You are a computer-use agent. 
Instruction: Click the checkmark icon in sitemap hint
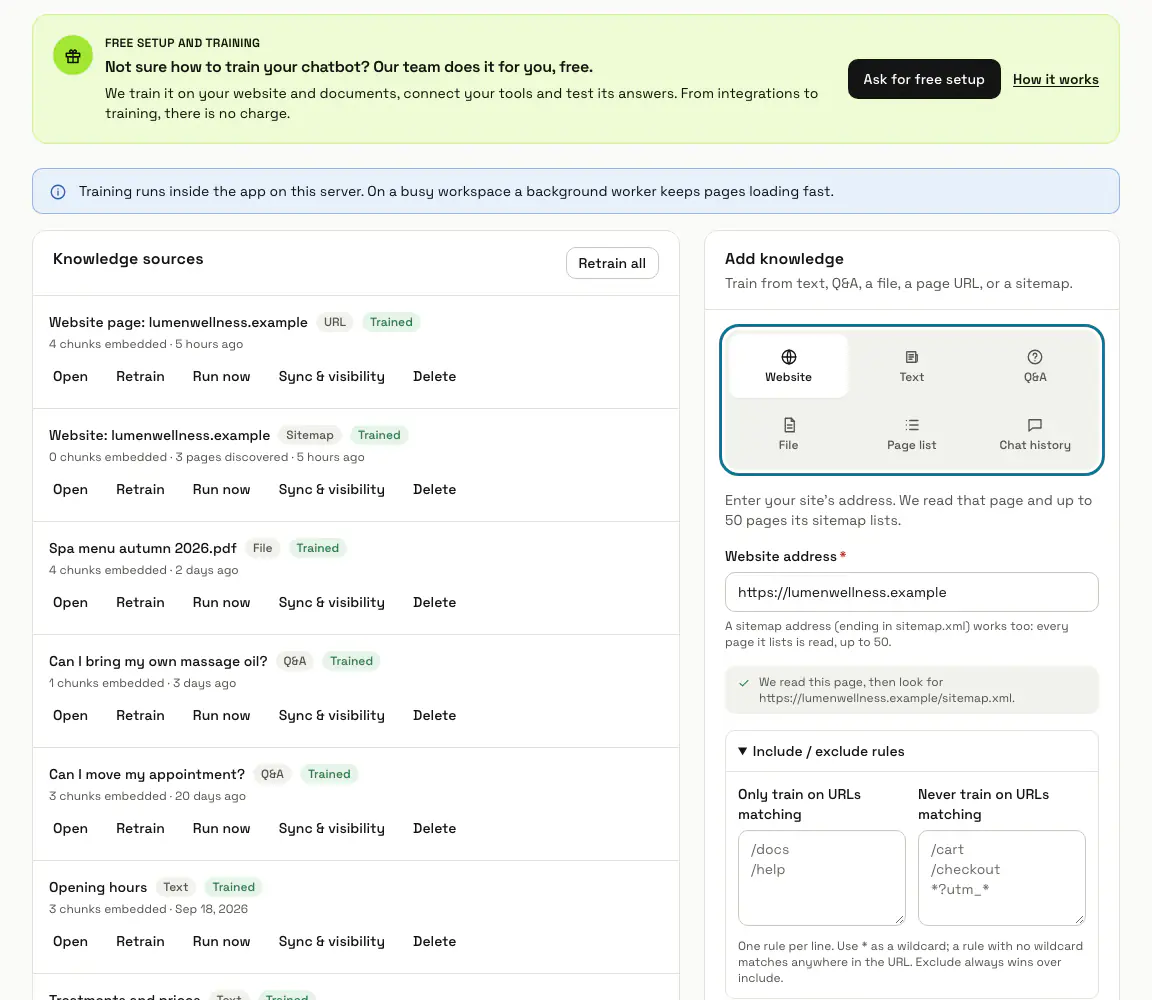click(744, 683)
